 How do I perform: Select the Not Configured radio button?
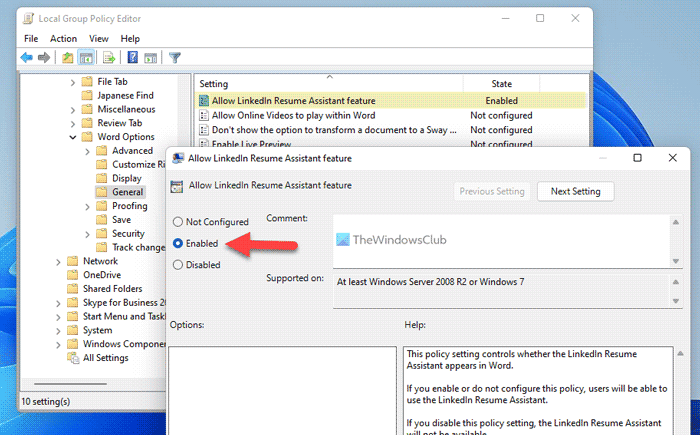click(x=178, y=222)
